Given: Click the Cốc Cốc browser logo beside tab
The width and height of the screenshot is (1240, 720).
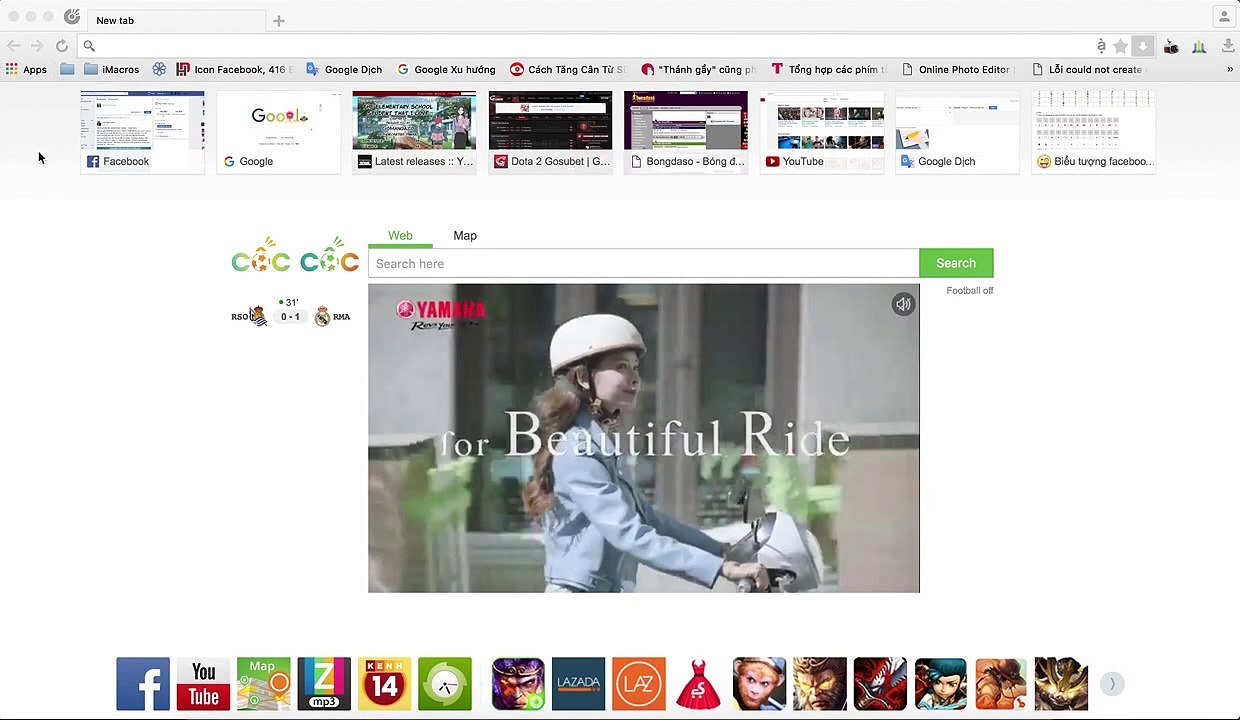Looking at the screenshot, I should coord(72,16).
